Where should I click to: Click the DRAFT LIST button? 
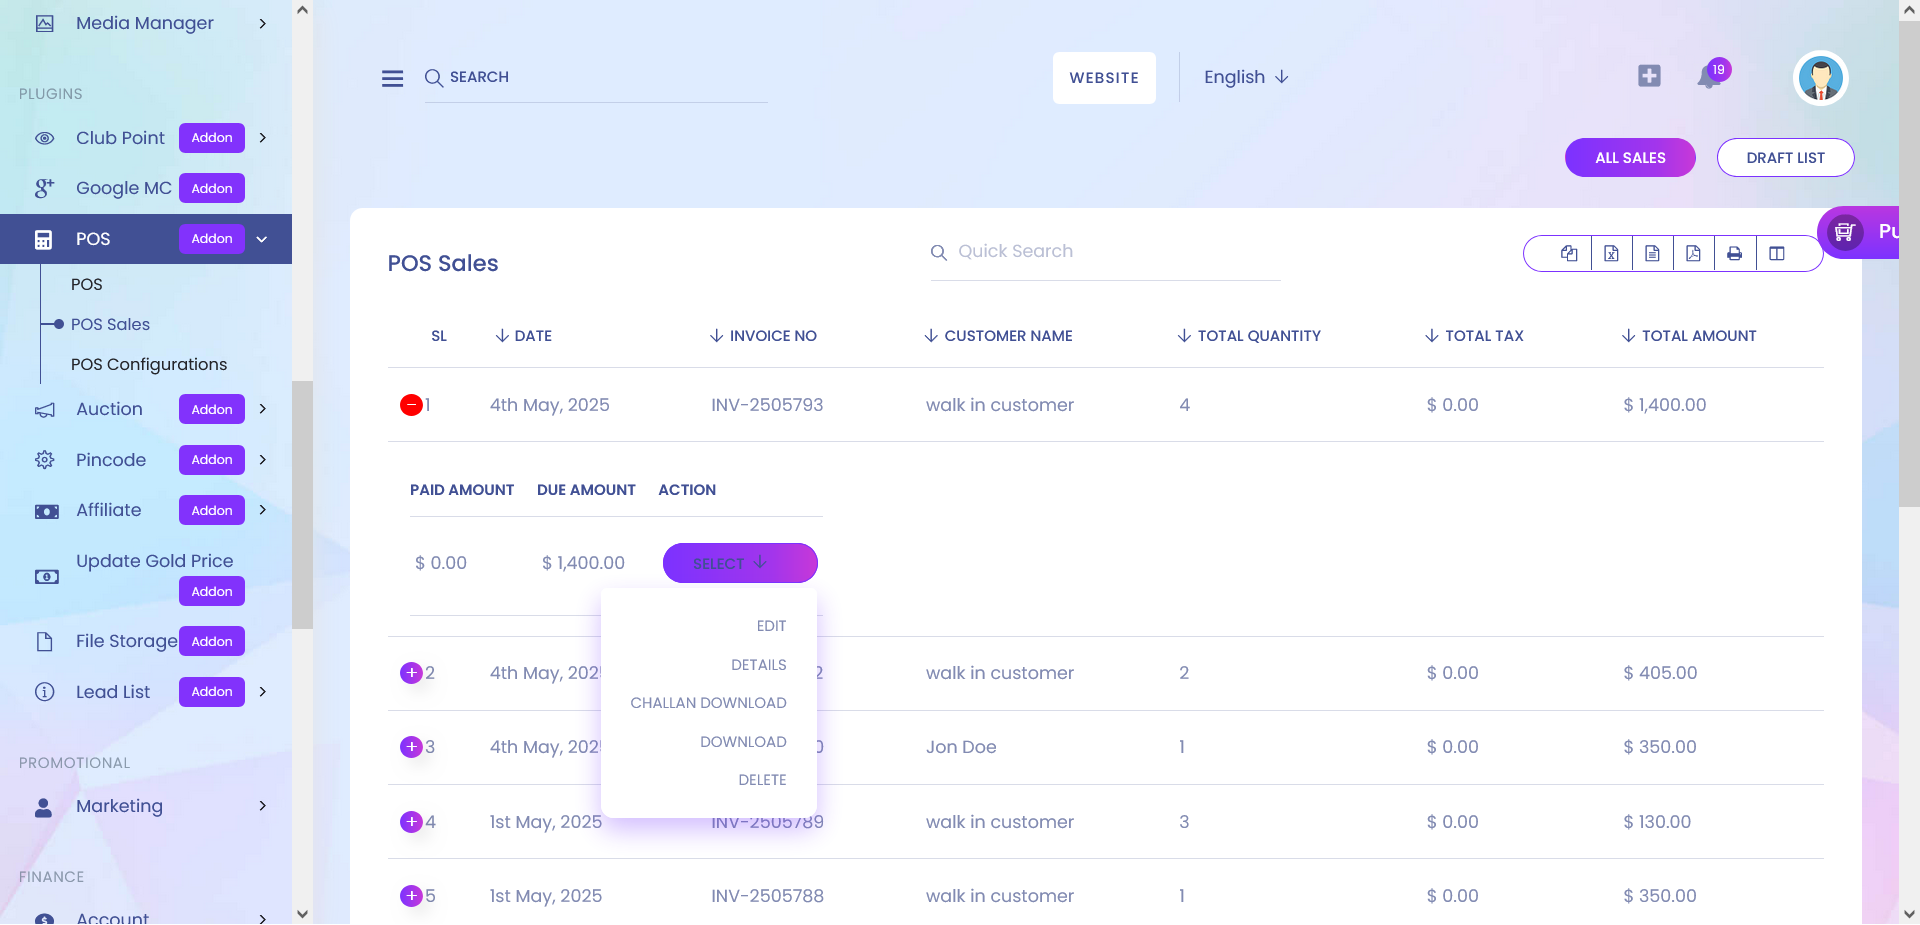[1785, 158]
